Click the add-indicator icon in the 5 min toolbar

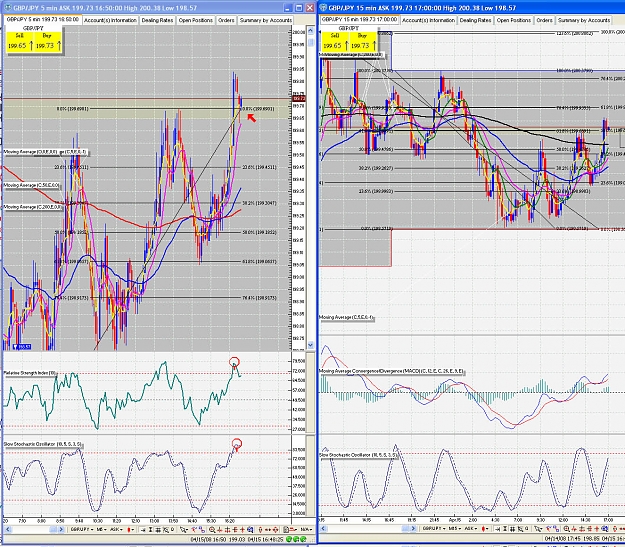point(195,529)
